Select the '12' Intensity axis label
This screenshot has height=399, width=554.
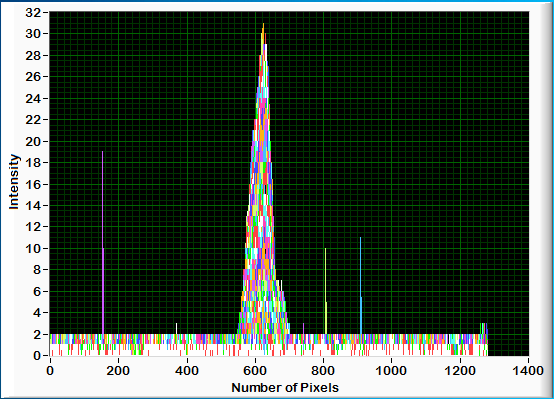(33, 227)
